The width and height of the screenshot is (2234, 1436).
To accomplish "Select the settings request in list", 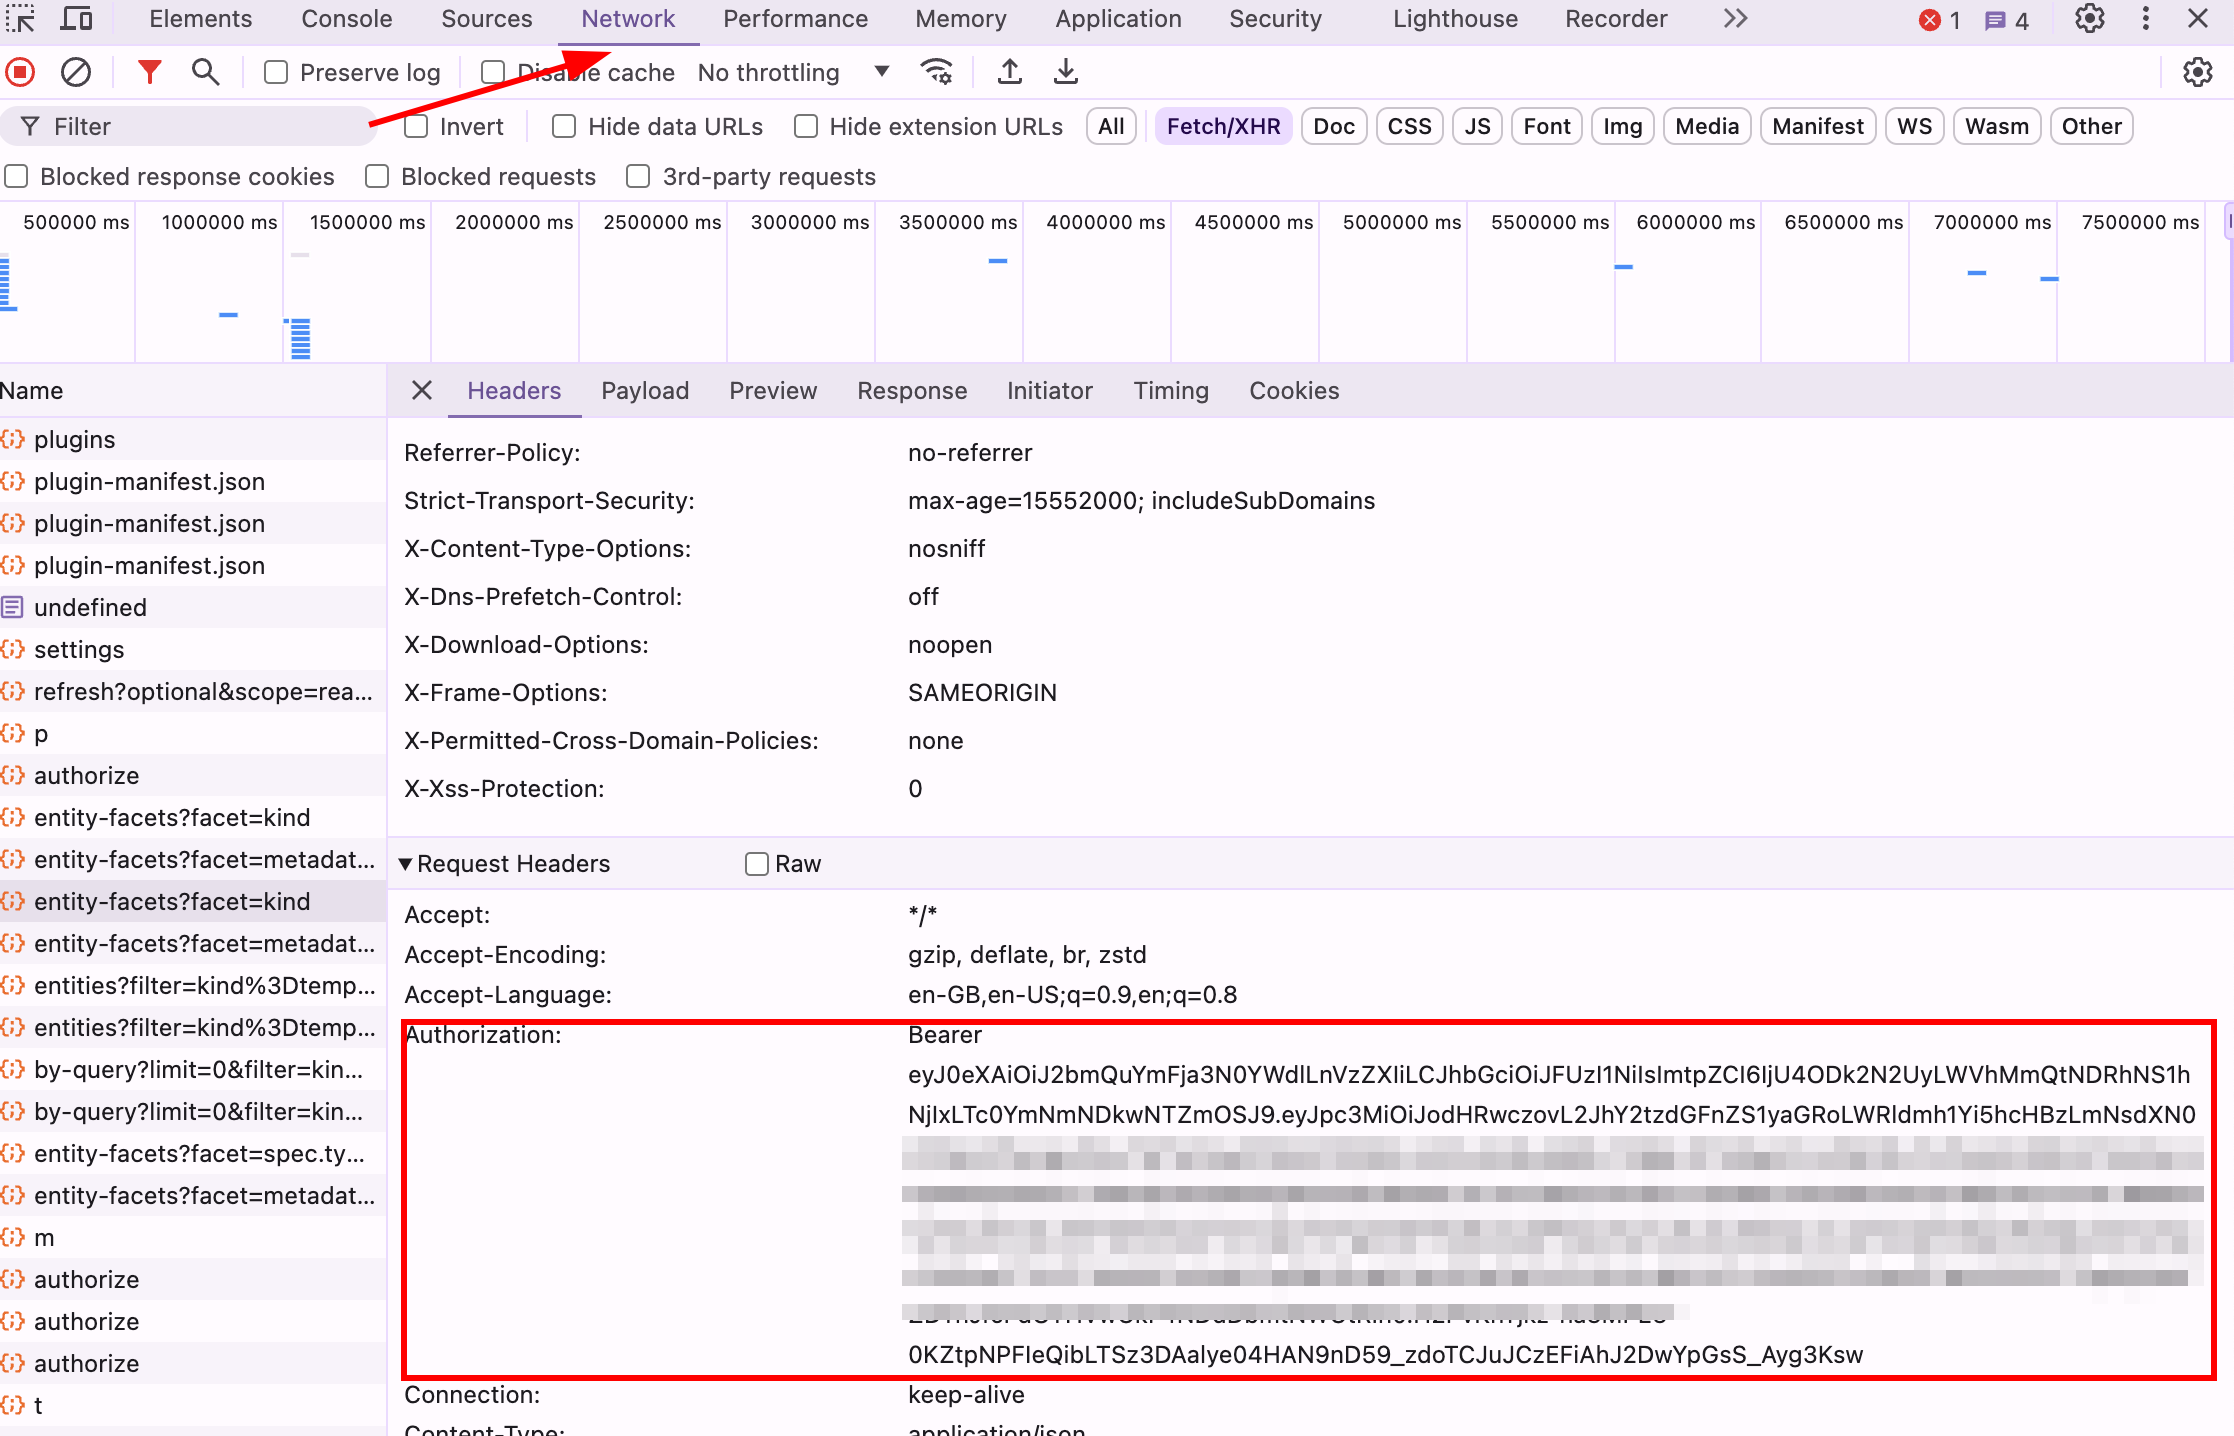I will pyautogui.click(x=79, y=650).
